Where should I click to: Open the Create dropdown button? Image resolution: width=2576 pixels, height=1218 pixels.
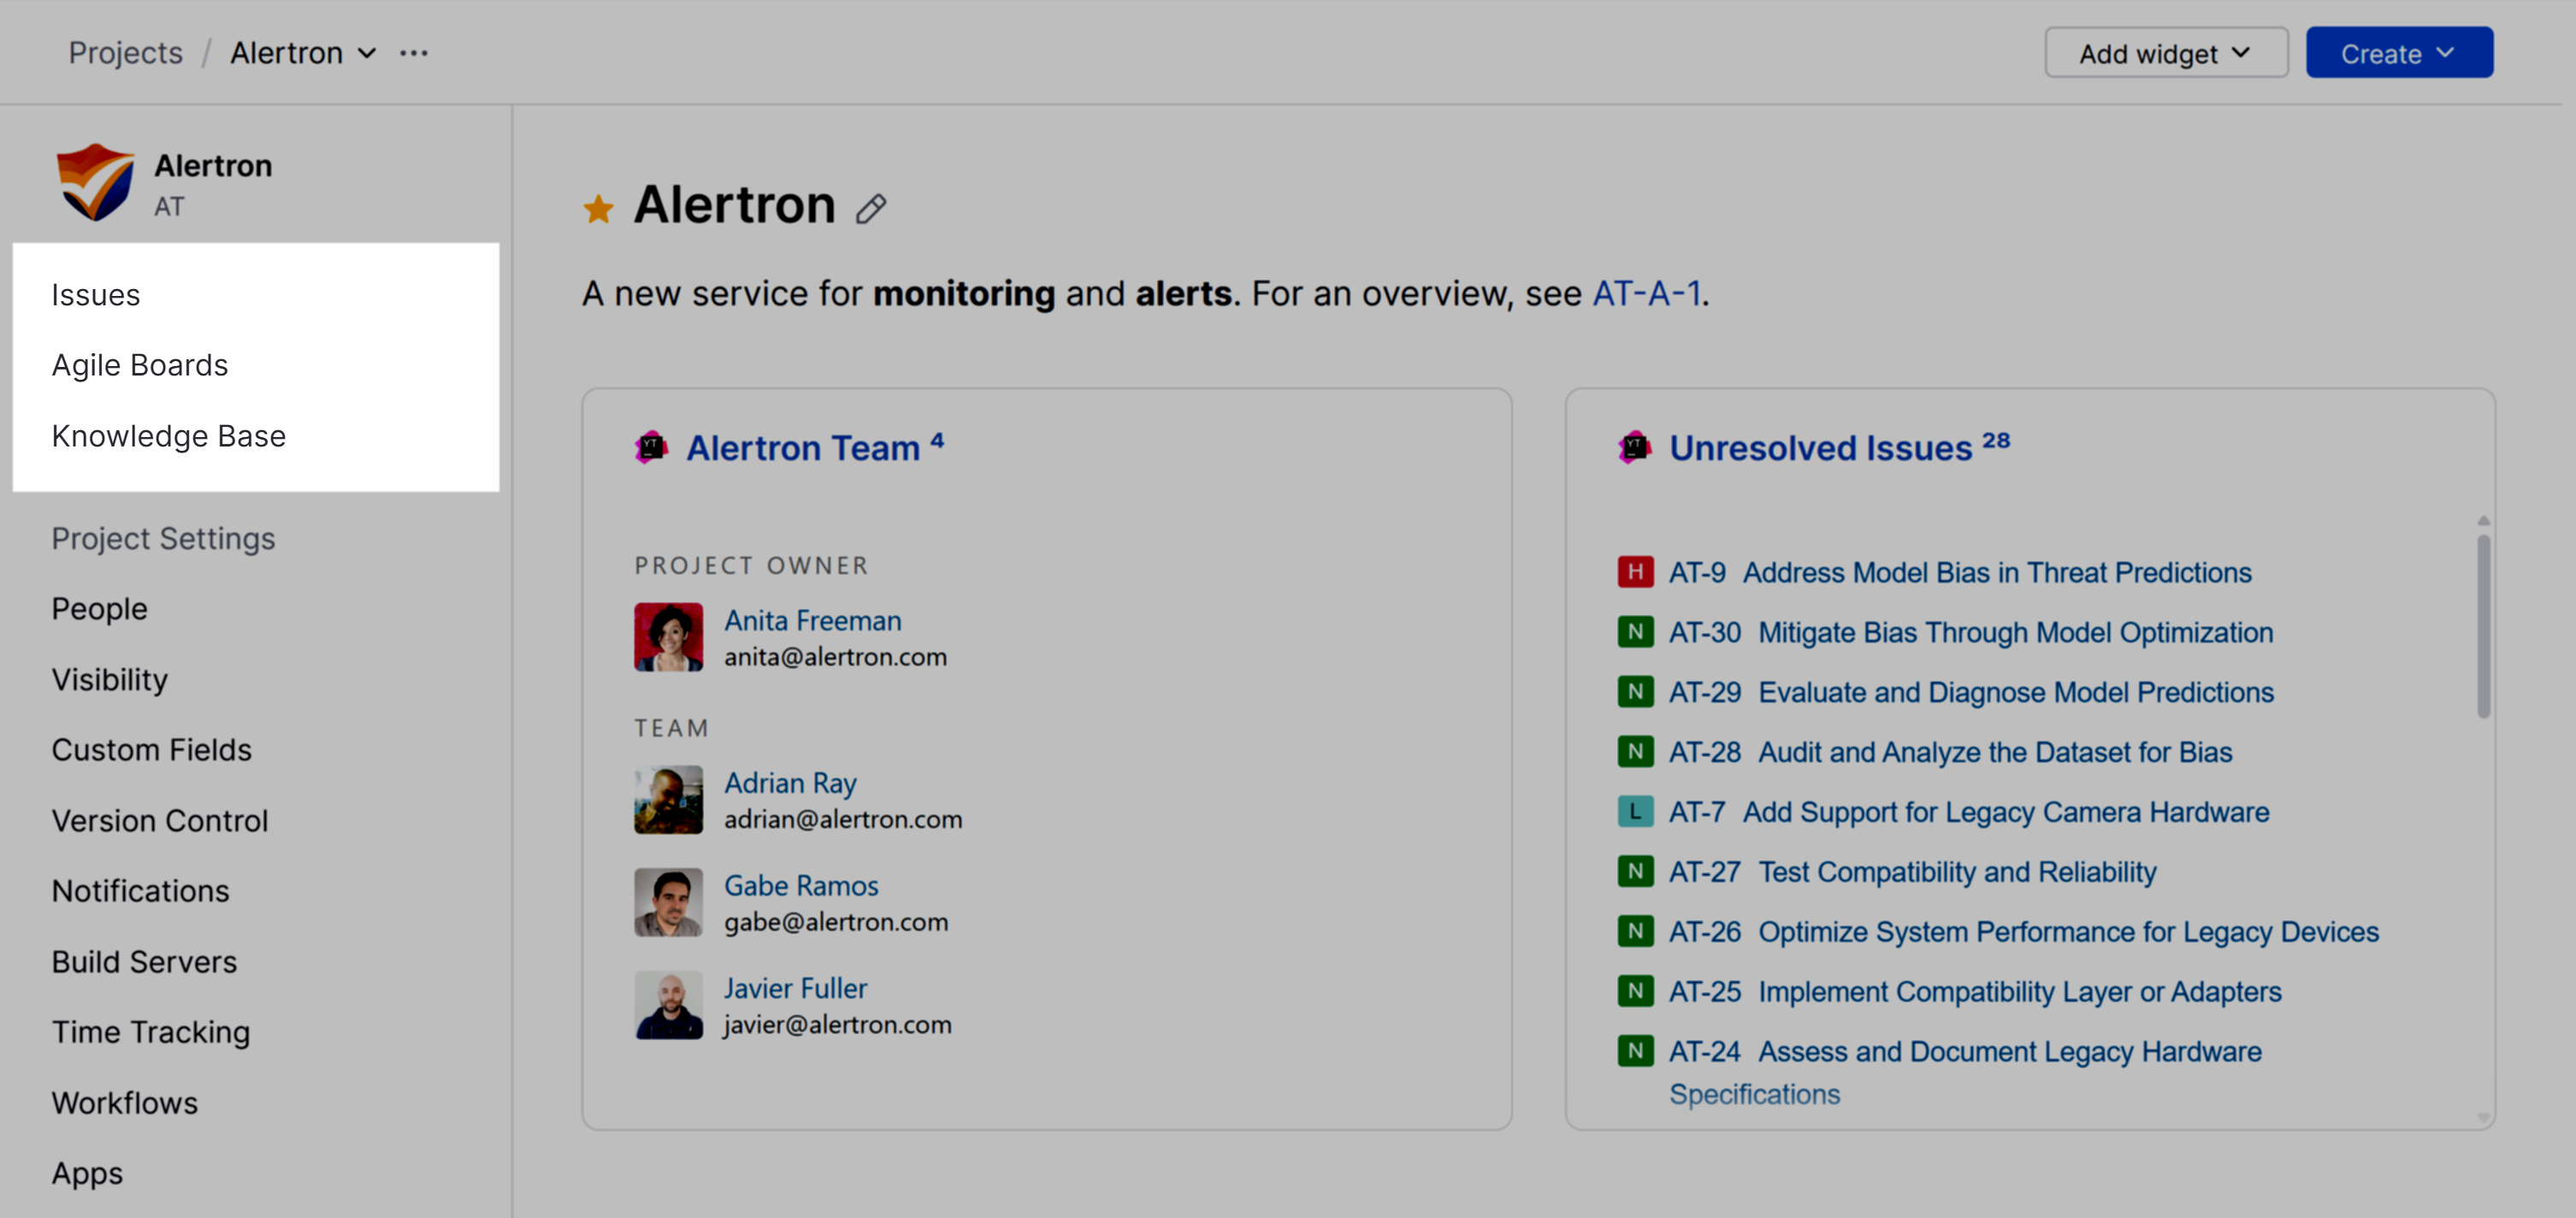2398,53
